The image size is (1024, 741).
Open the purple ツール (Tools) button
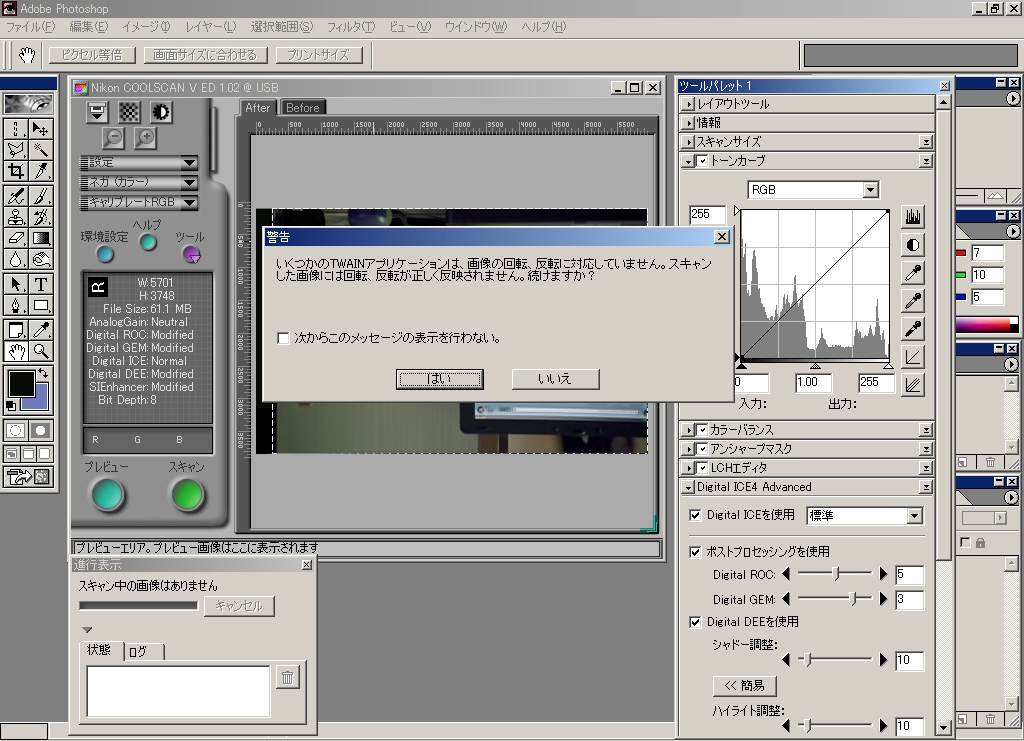pyautogui.click(x=190, y=254)
